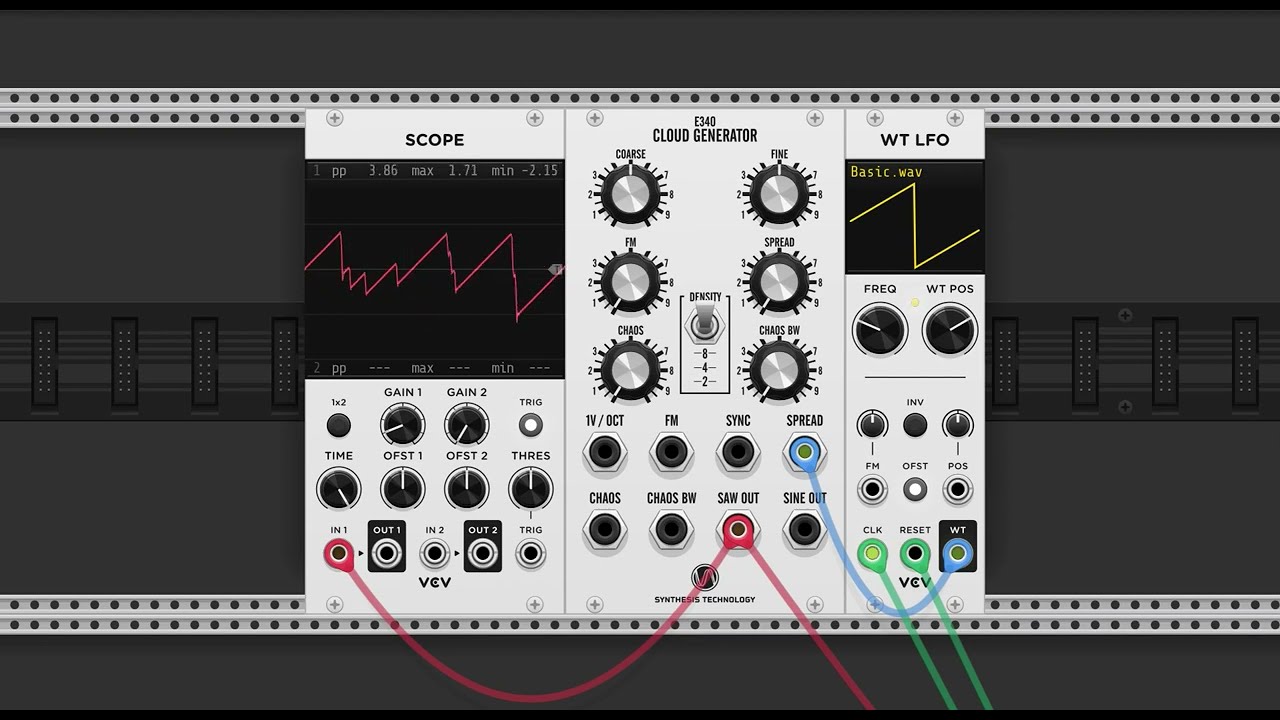
Task: Click the WT LFO module title
Action: point(915,140)
